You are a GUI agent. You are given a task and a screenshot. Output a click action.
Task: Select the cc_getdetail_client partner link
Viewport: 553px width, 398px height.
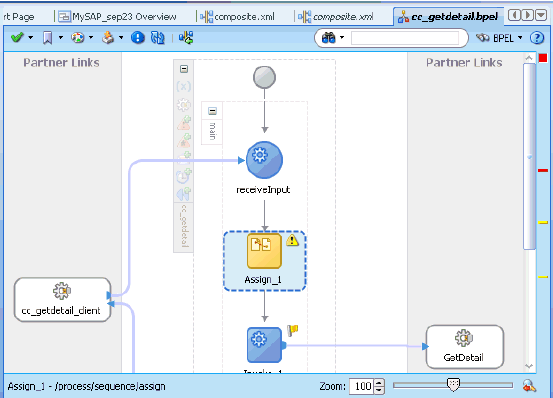coord(62,300)
